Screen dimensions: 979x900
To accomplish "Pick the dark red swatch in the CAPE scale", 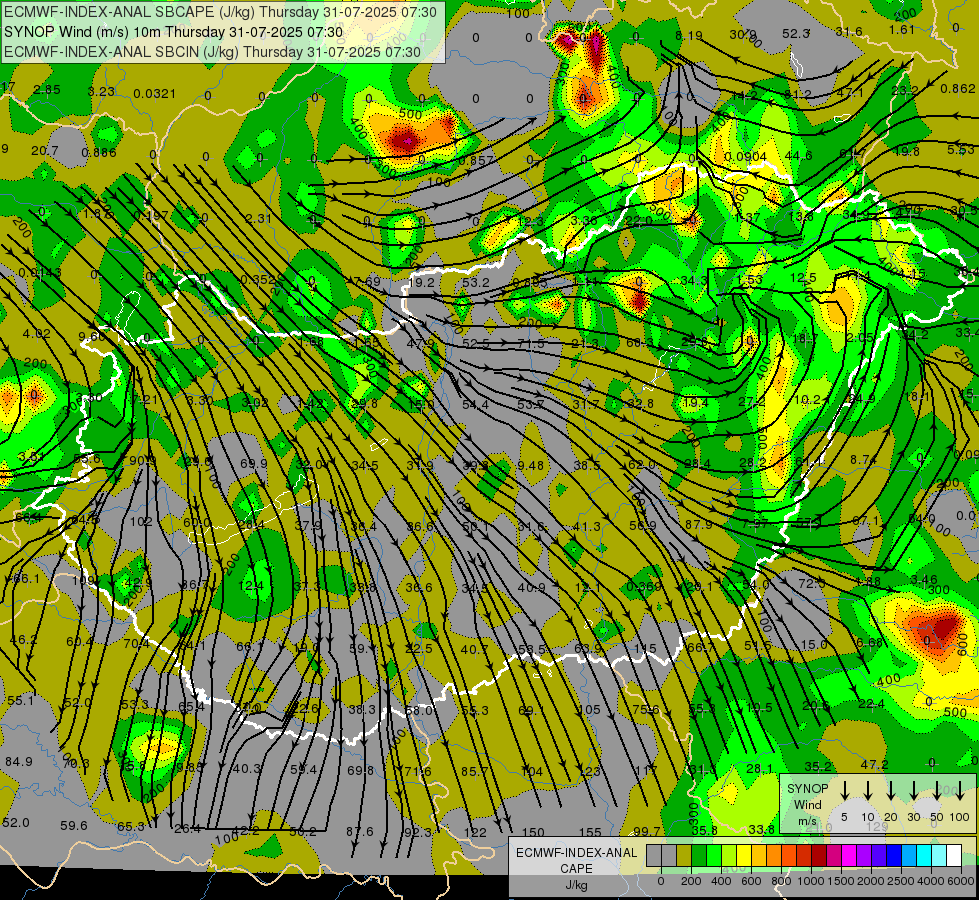I will click(x=819, y=856).
